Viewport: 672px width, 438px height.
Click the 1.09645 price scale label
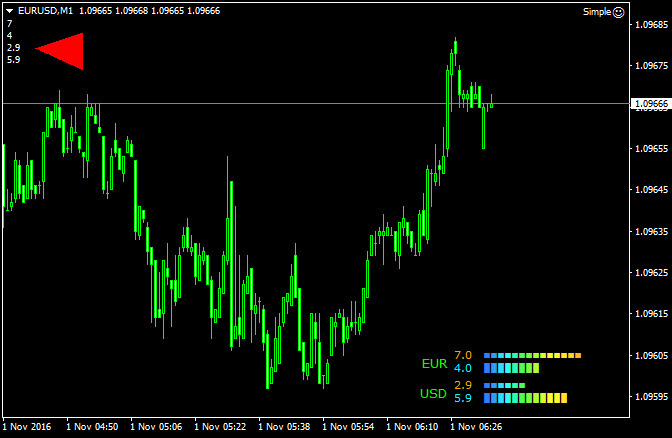tap(651, 189)
